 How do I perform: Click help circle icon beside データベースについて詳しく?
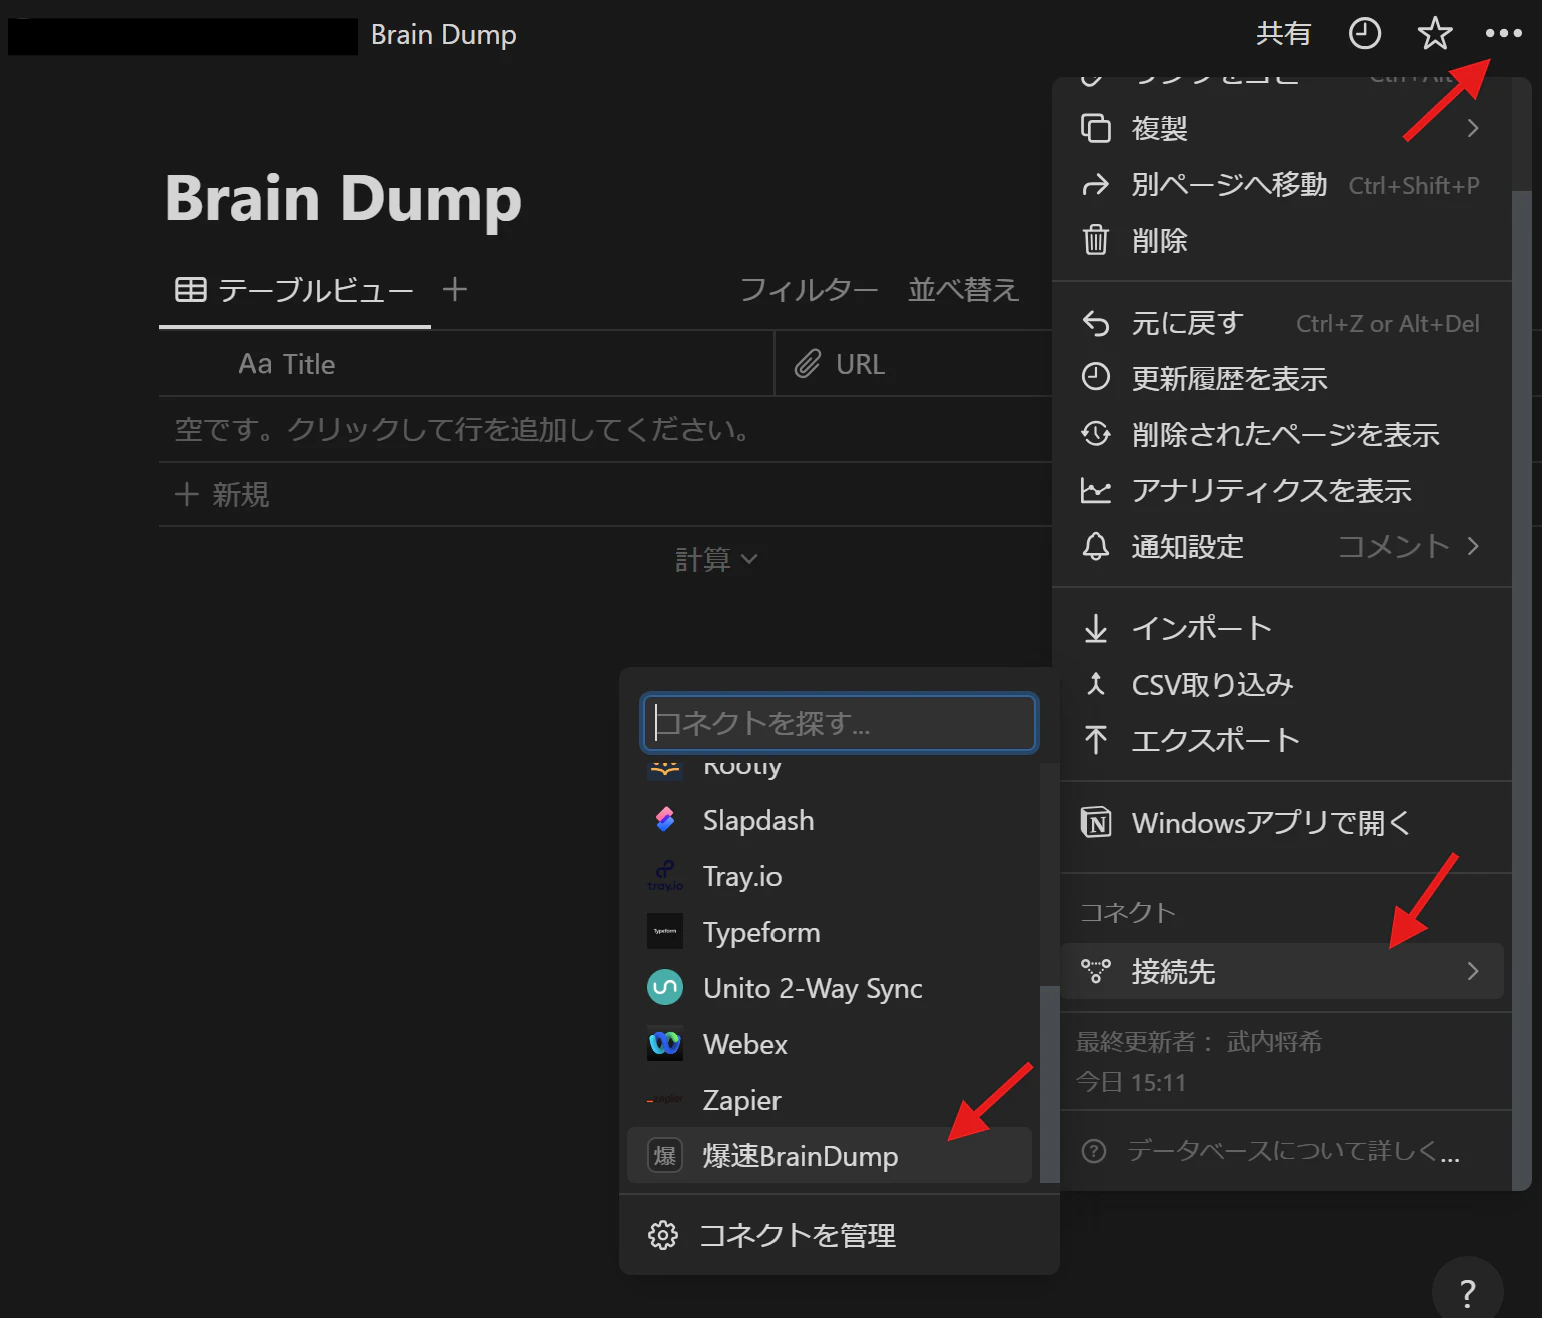click(x=1095, y=1151)
